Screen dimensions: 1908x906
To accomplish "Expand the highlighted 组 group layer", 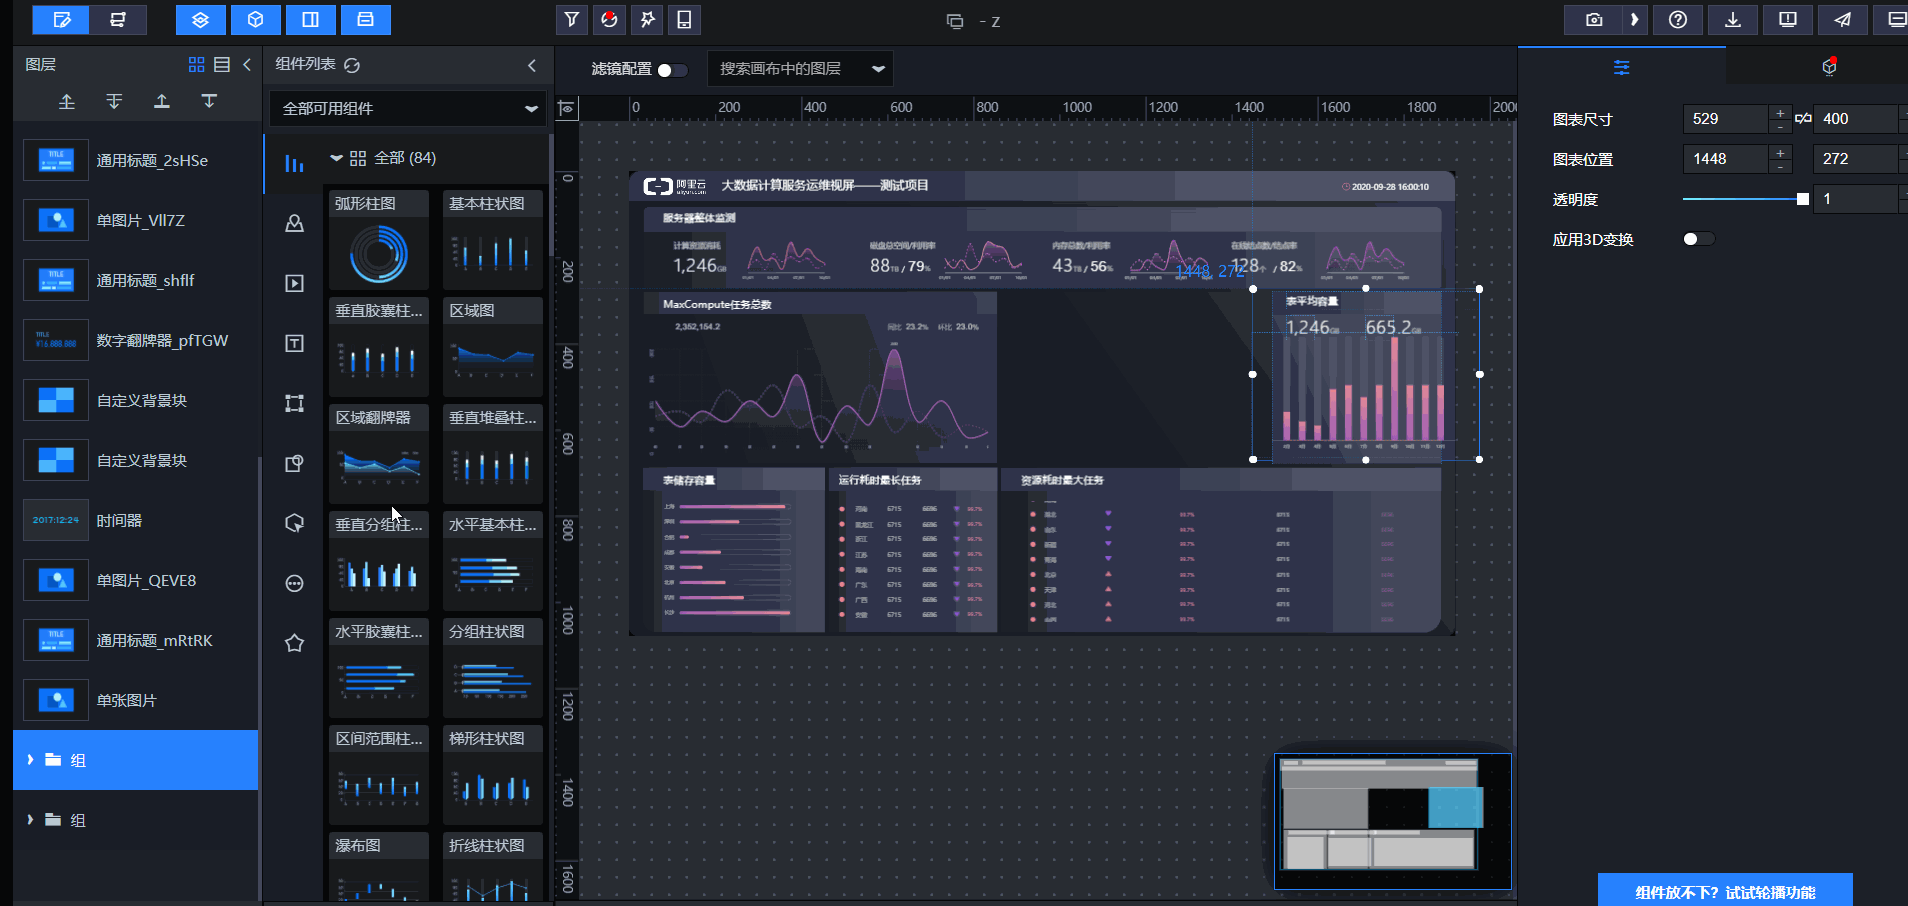I will (30, 760).
